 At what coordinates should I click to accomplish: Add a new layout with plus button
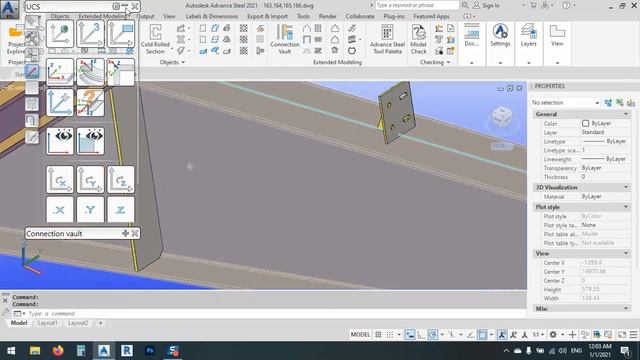click(100, 323)
